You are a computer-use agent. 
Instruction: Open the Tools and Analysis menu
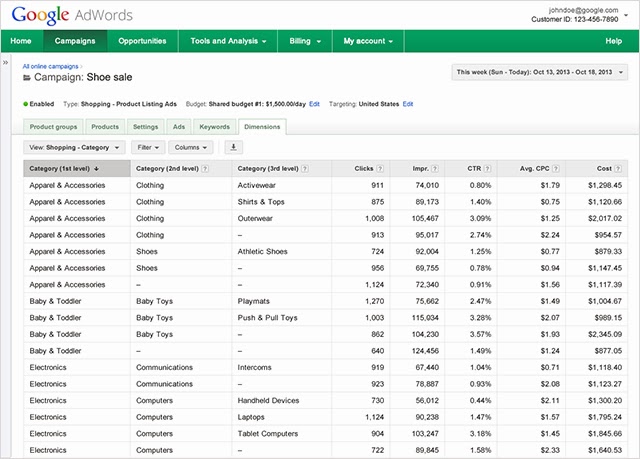(228, 41)
